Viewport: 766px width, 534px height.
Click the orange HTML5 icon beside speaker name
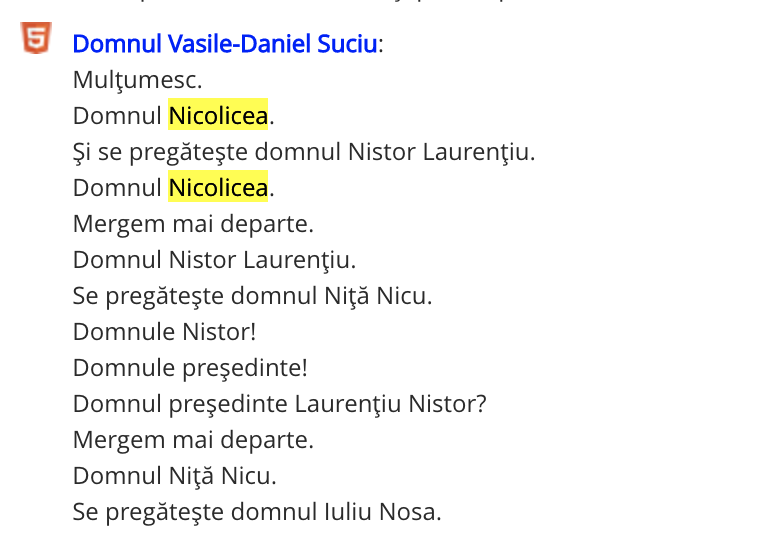(x=36, y=38)
